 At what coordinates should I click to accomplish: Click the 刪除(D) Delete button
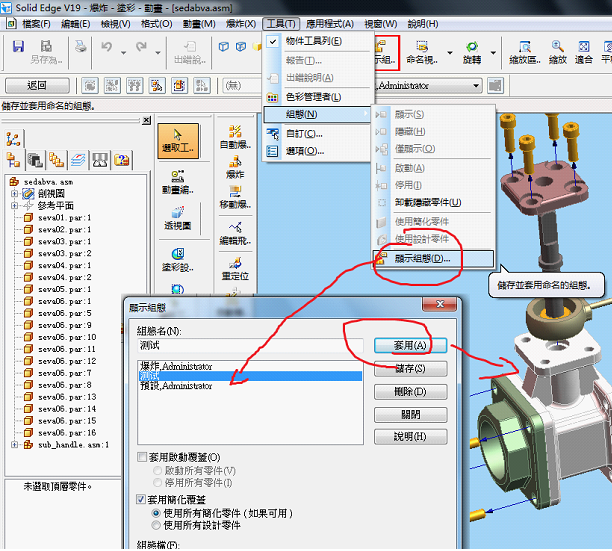pos(410,391)
